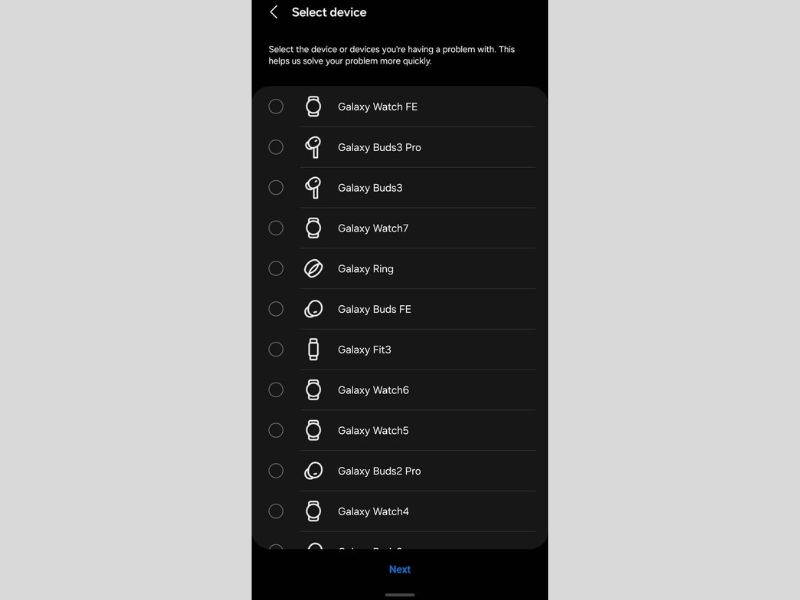Click the Galaxy Fit3 band icon

coord(313,349)
